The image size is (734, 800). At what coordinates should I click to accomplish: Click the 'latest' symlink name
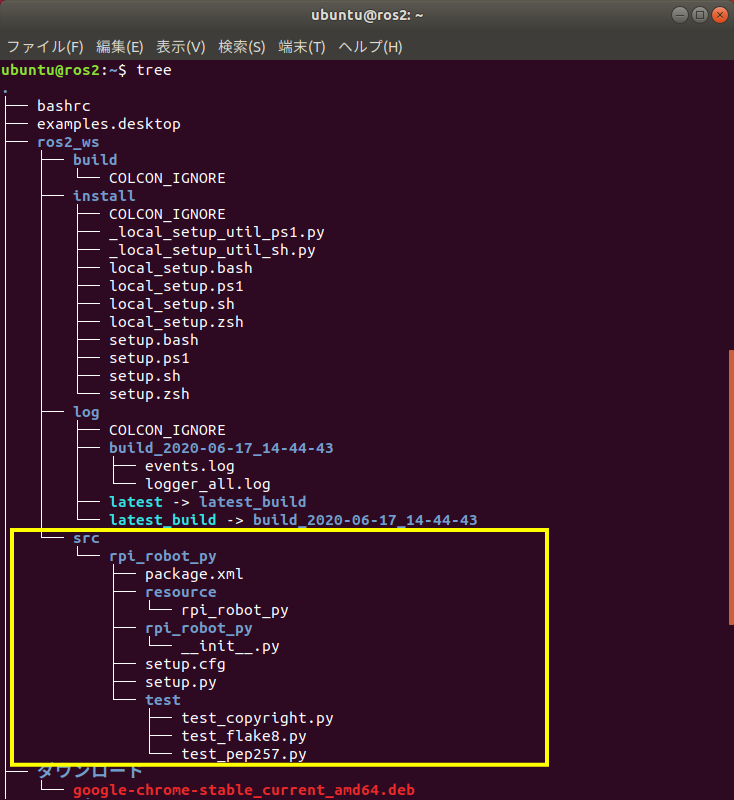[x=136, y=502]
